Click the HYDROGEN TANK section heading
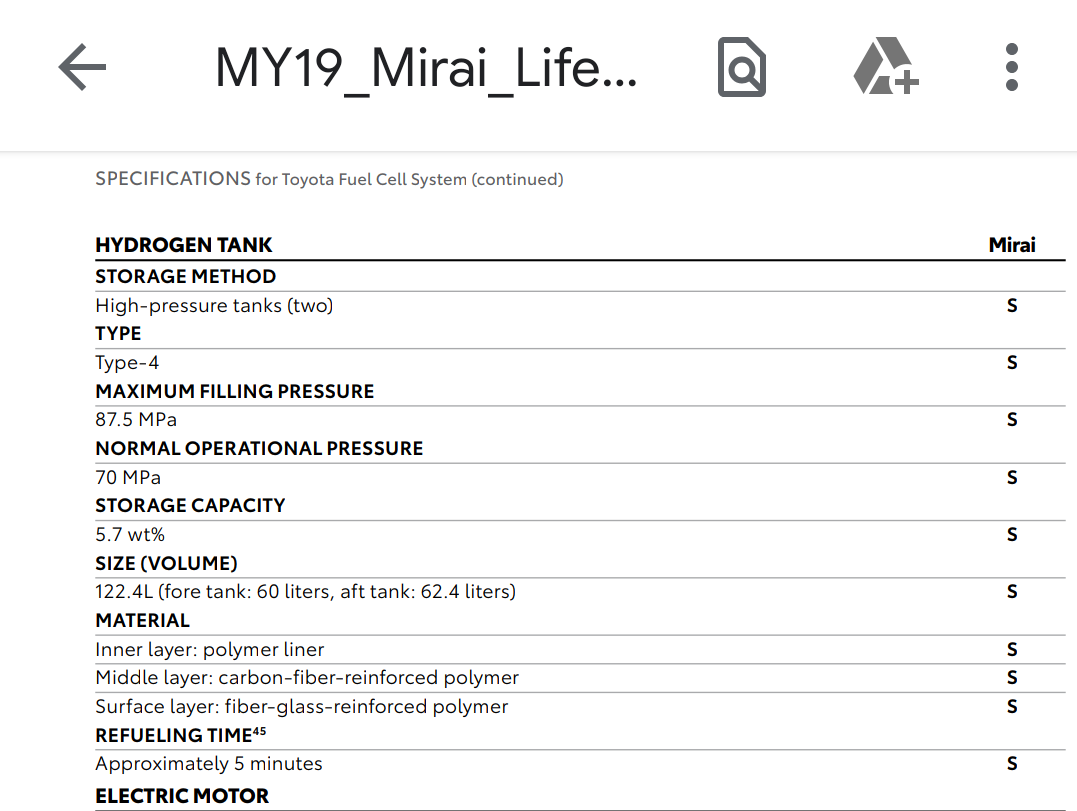This screenshot has height=811, width=1077. (x=184, y=245)
